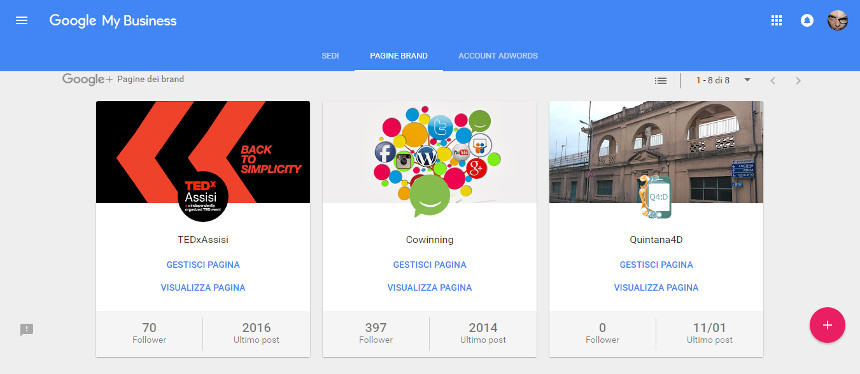Go to next page arrow
Image resolution: width=860 pixels, height=374 pixels.
(798, 81)
